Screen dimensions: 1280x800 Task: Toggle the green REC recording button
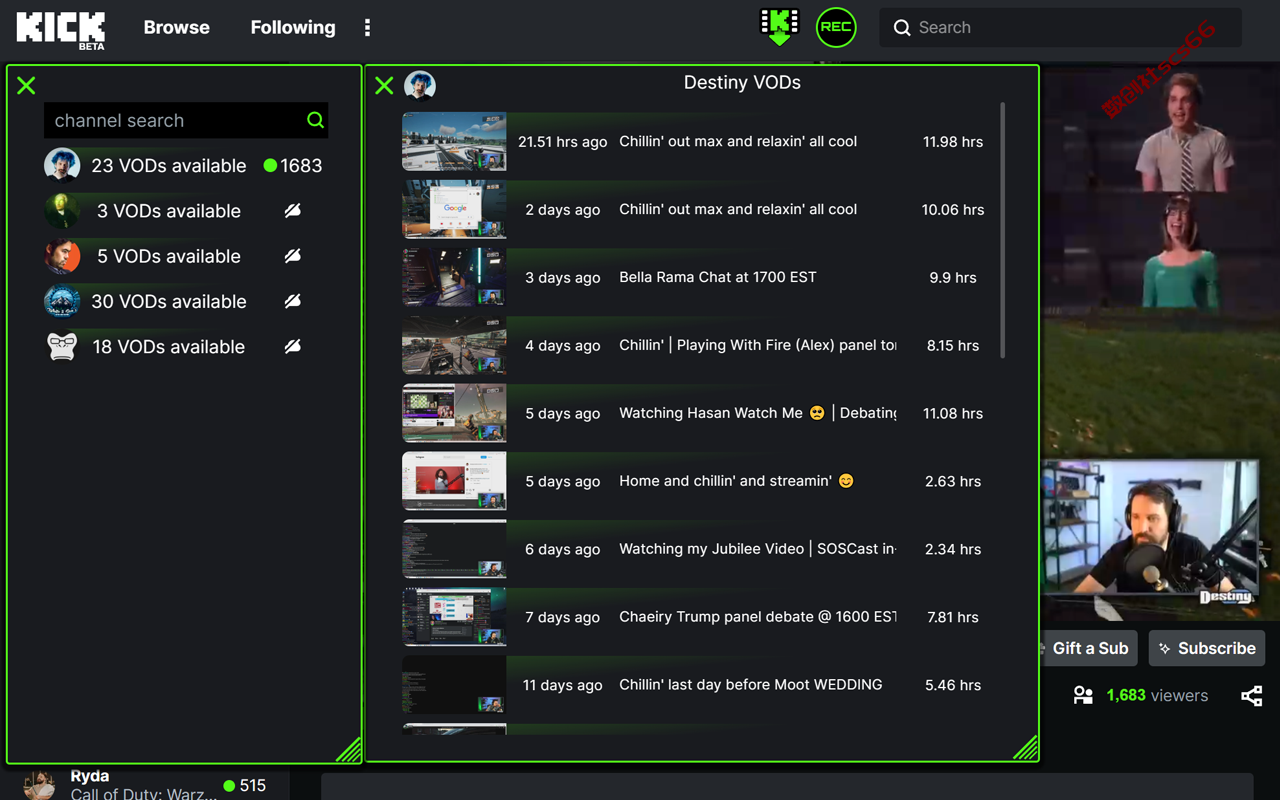click(836, 27)
